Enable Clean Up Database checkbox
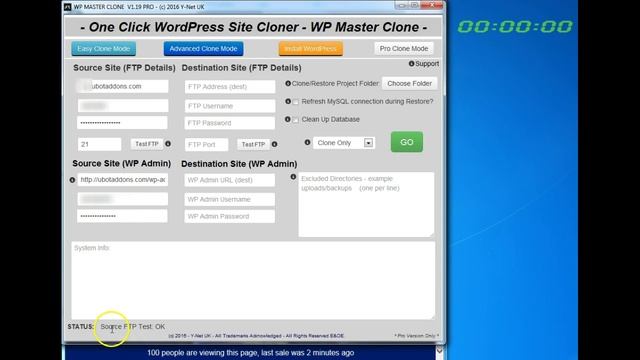Viewport: 640px width, 360px height. click(x=296, y=120)
